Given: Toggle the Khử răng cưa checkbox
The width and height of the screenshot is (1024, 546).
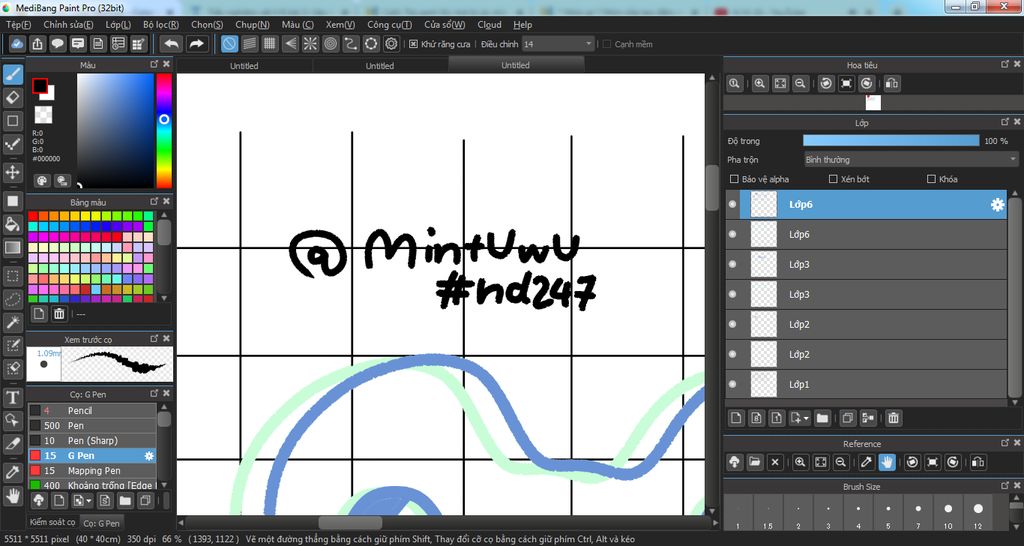Looking at the screenshot, I should pos(413,44).
